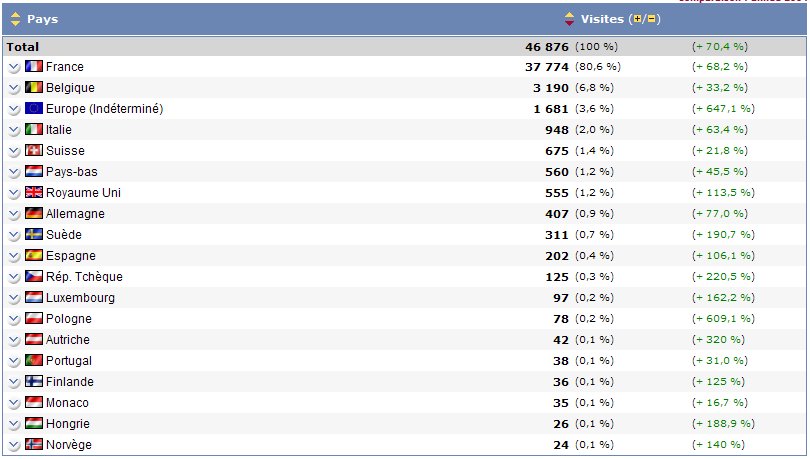Expand the Monaco row chevron
The width and height of the screenshot is (810, 459).
[x=14, y=403]
